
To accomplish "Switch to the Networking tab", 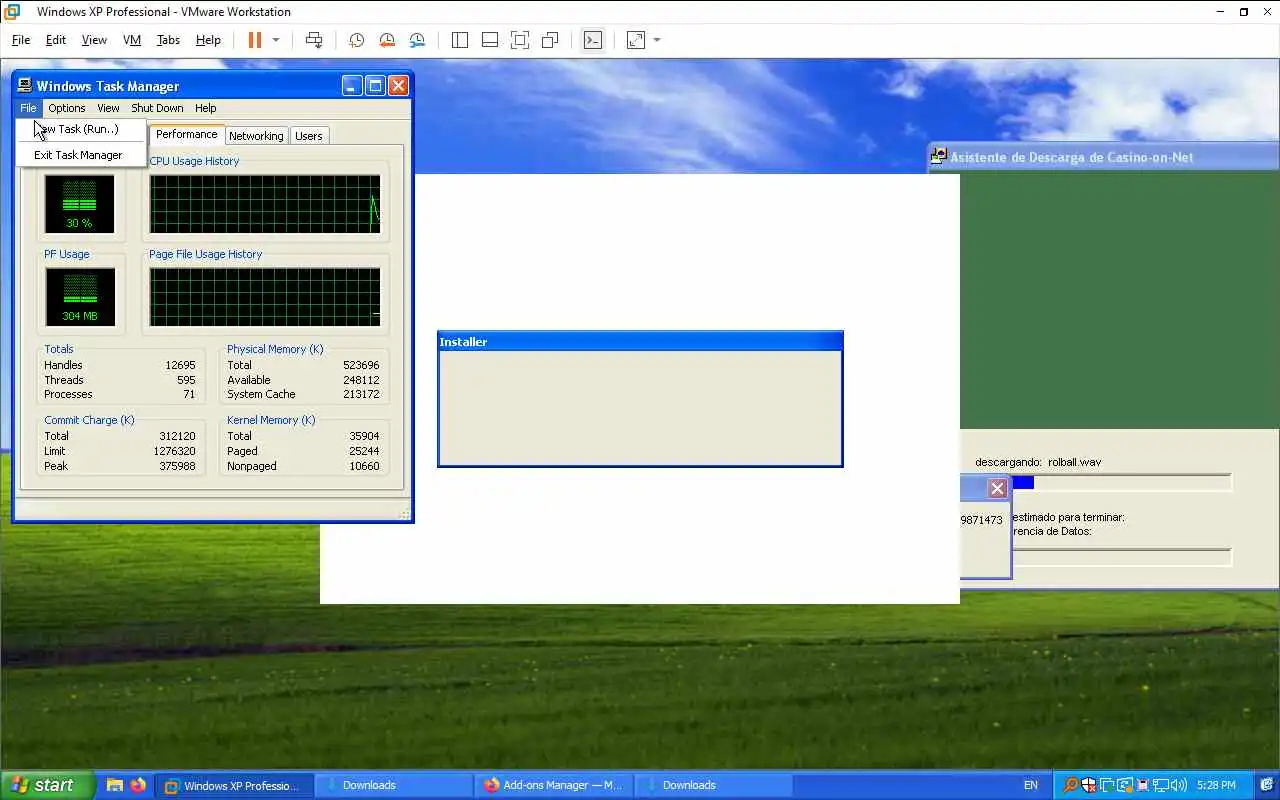I will [256, 136].
